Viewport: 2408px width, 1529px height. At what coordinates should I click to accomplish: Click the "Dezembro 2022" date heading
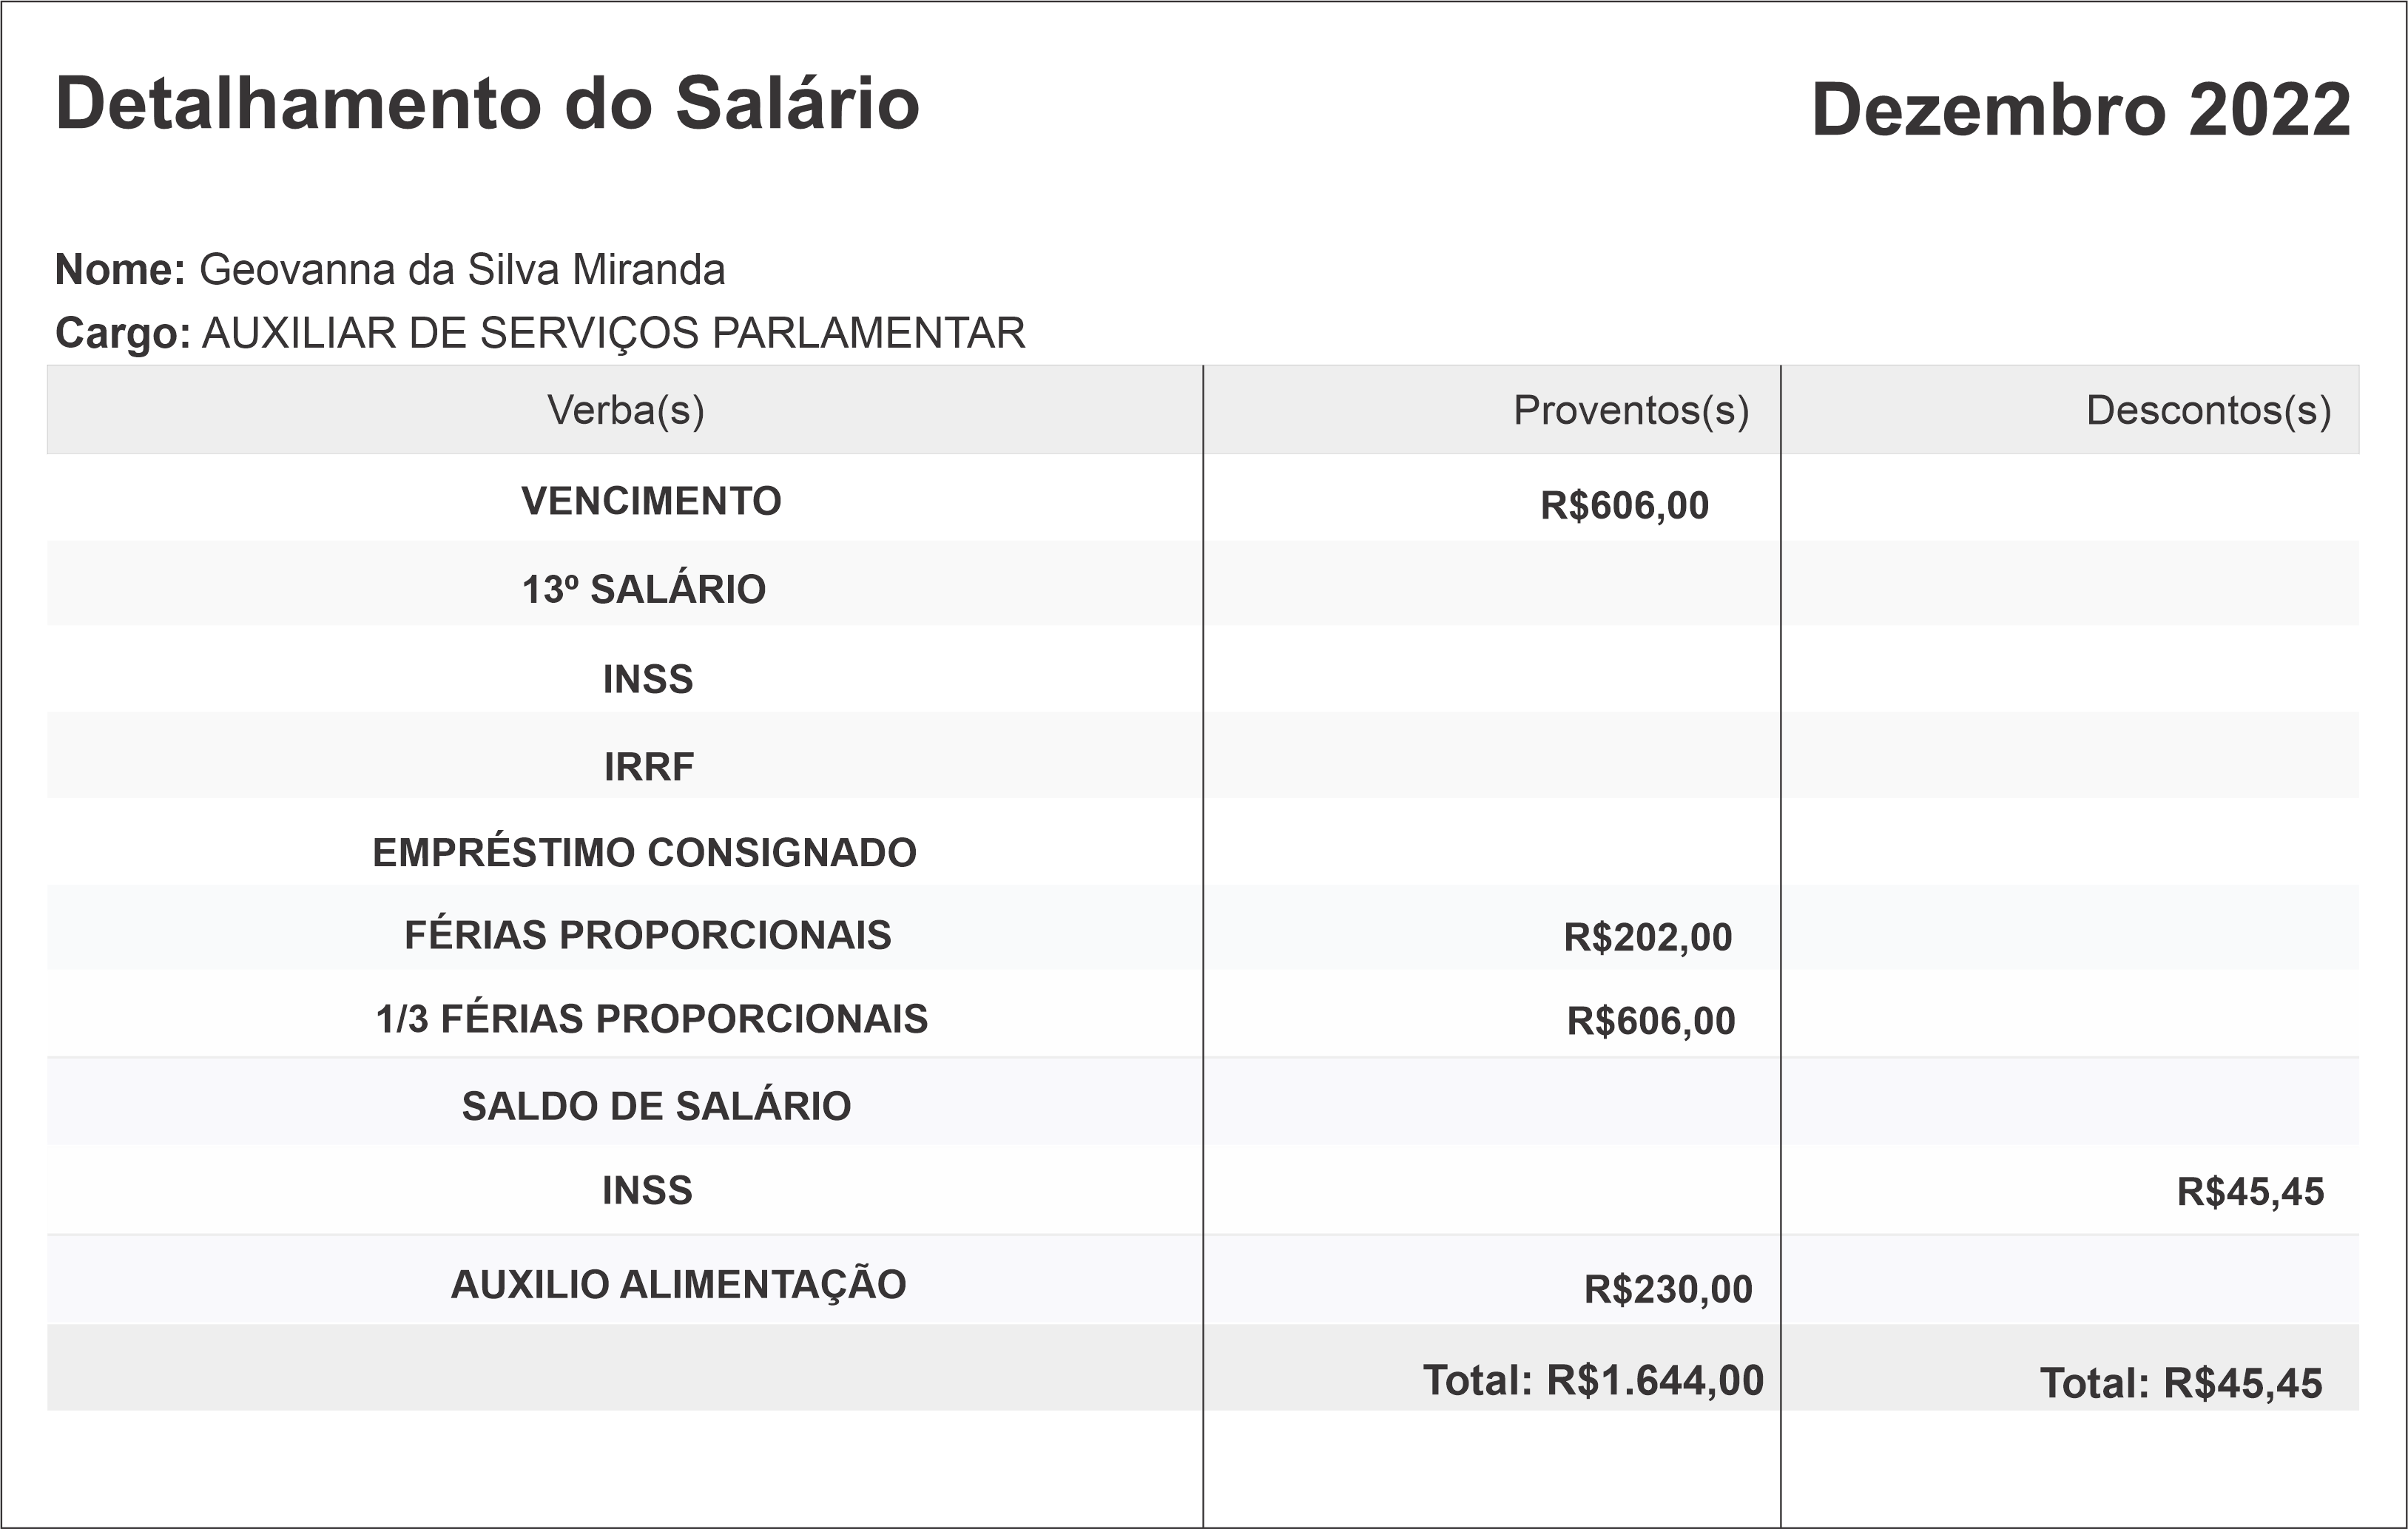coord(2080,109)
